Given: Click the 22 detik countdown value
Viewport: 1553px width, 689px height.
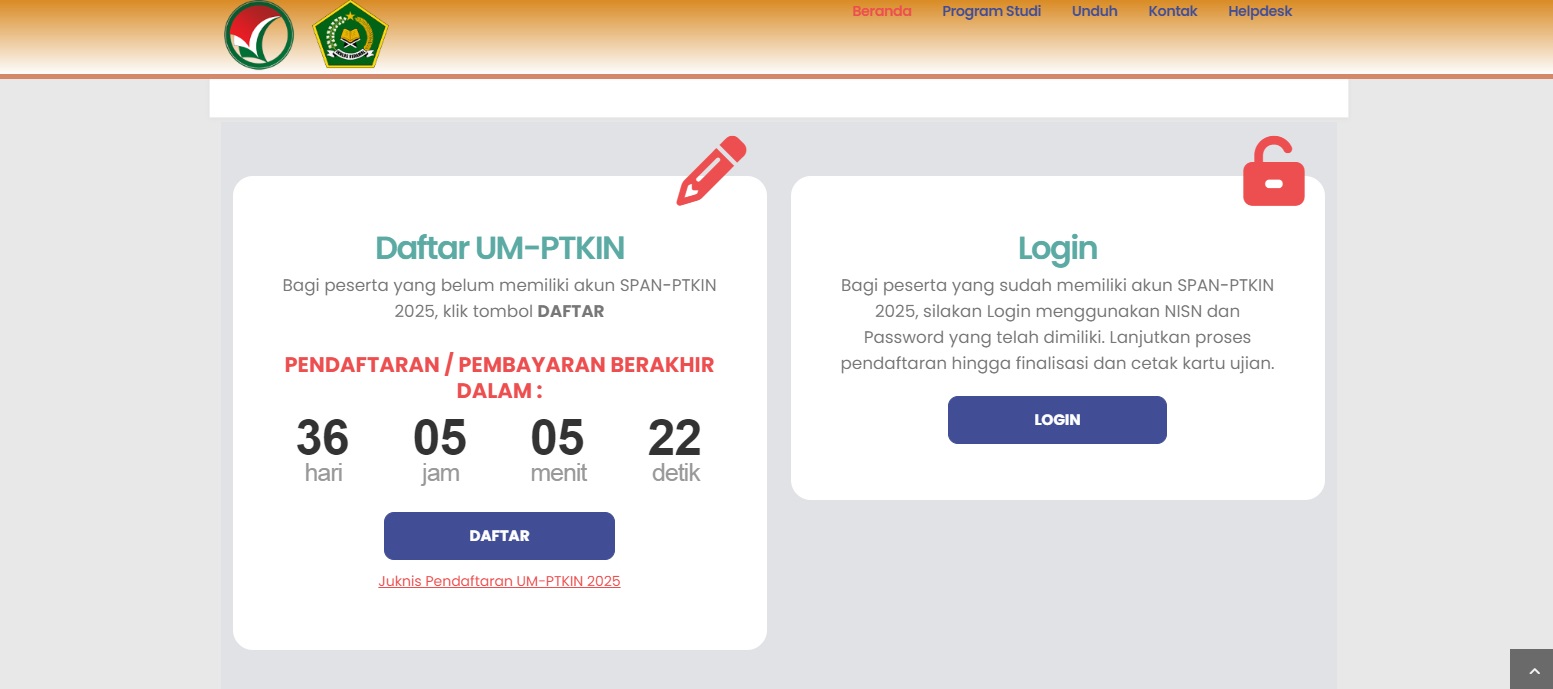Looking at the screenshot, I should pos(675,438).
